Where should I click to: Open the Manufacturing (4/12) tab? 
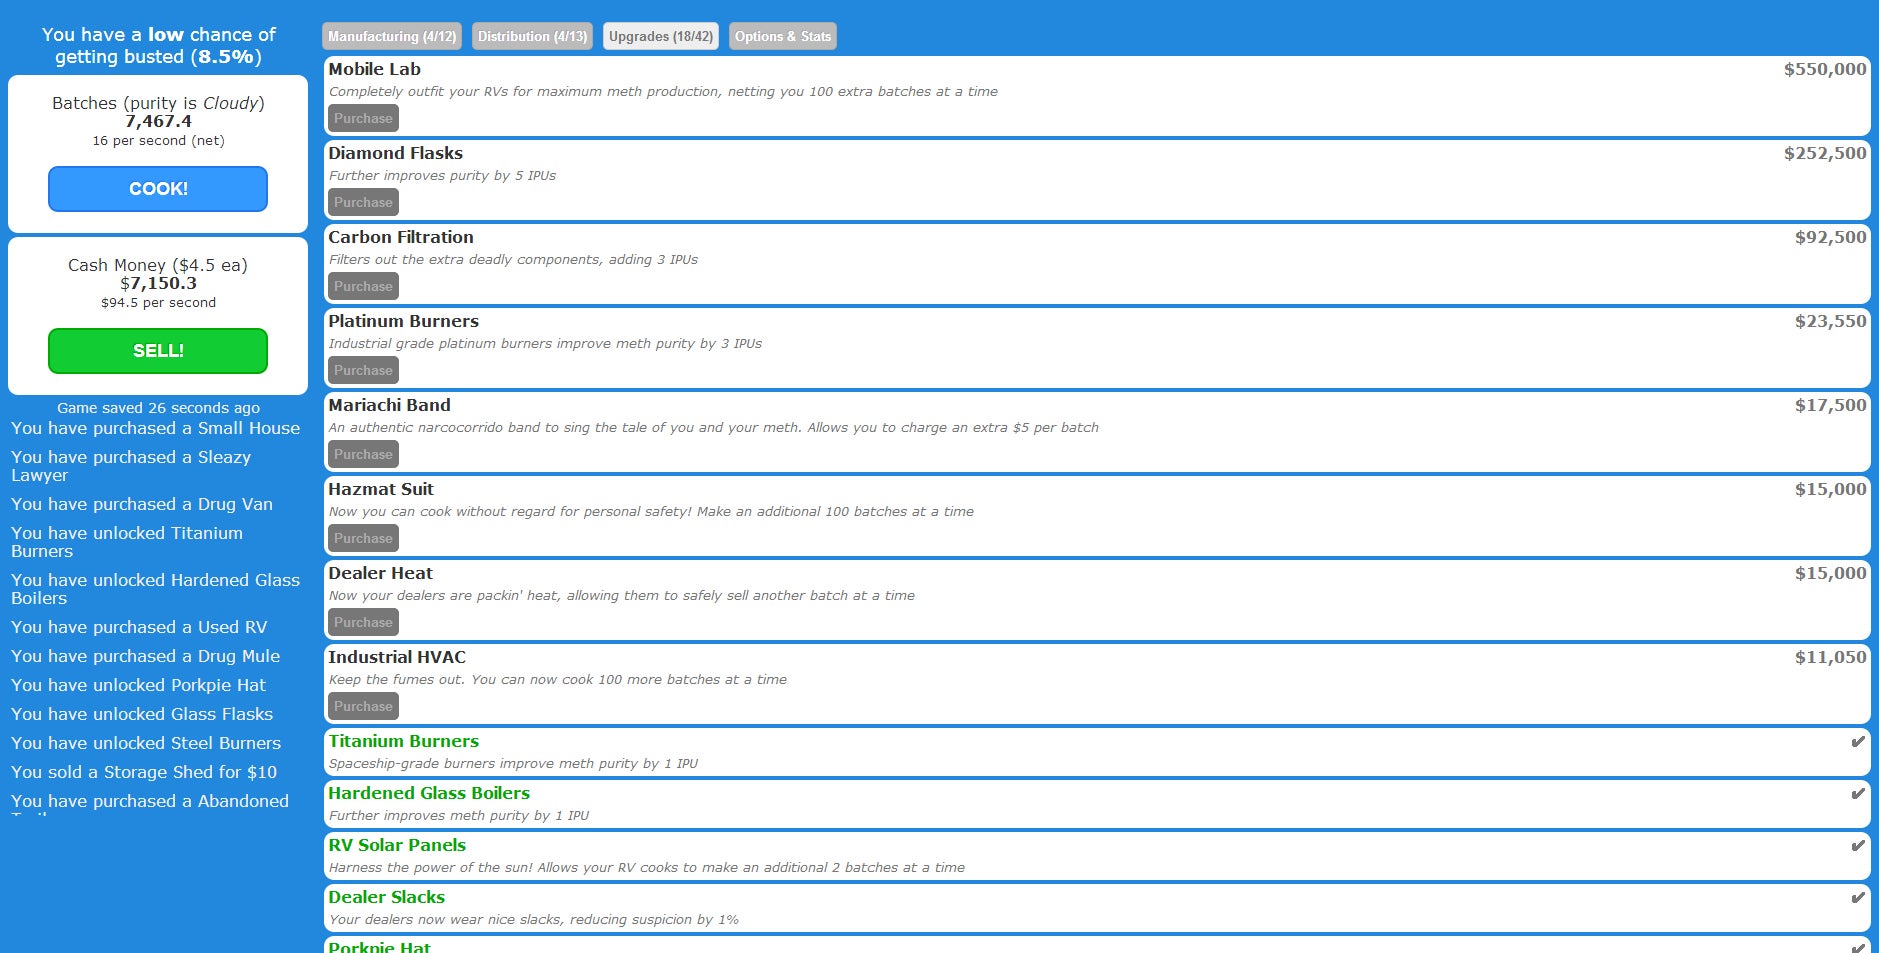tap(392, 37)
